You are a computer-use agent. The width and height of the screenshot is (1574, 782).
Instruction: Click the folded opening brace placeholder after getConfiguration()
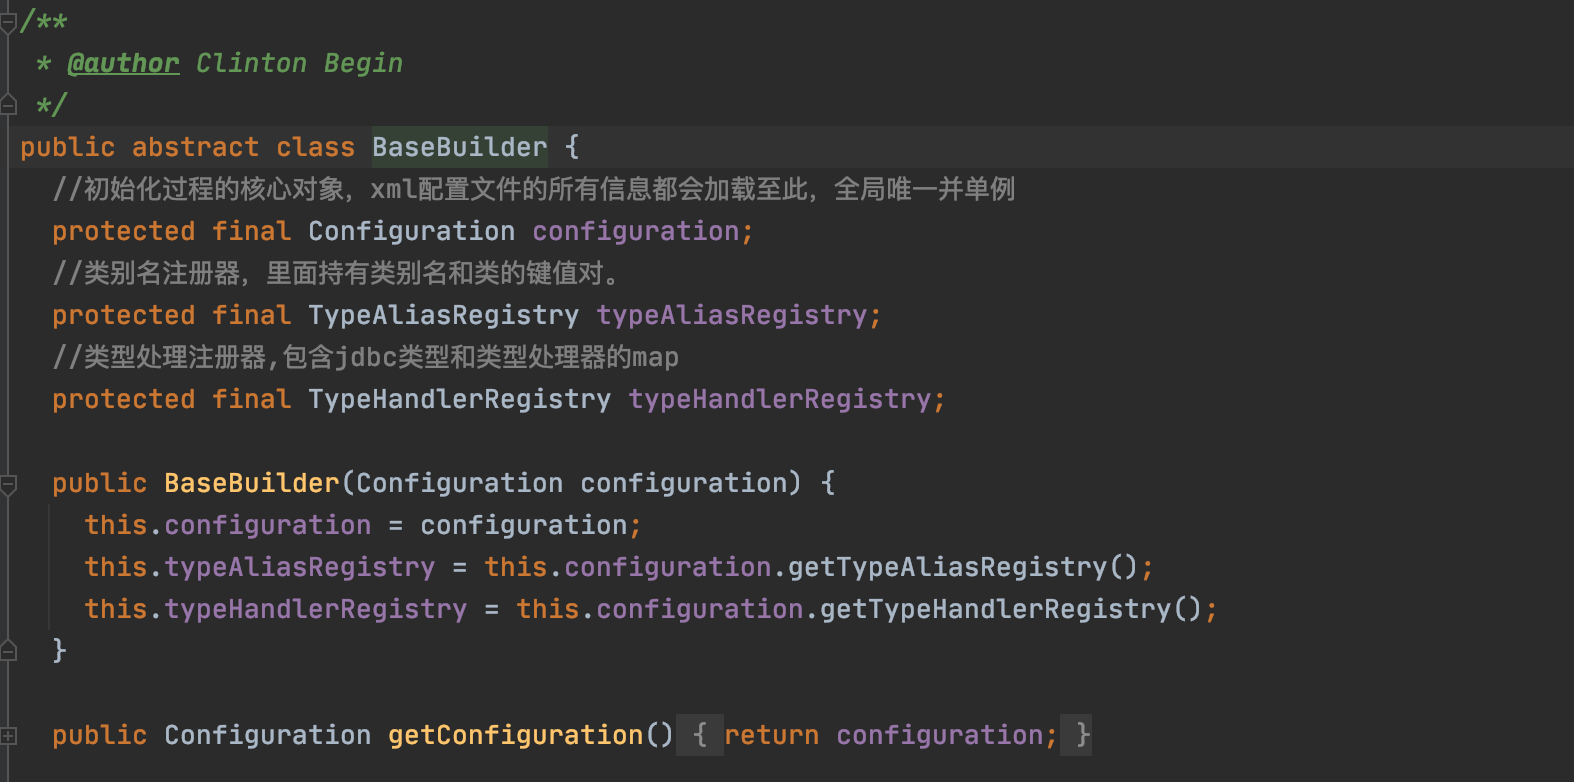[x=700, y=735]
